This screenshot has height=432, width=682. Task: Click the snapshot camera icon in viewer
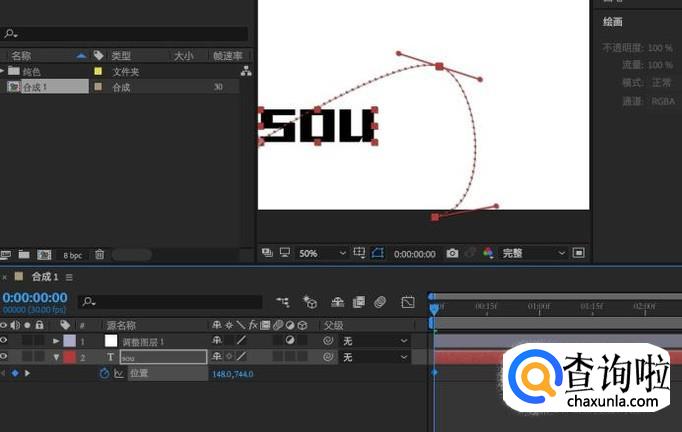pyautogui.click(x=452, y=254)
